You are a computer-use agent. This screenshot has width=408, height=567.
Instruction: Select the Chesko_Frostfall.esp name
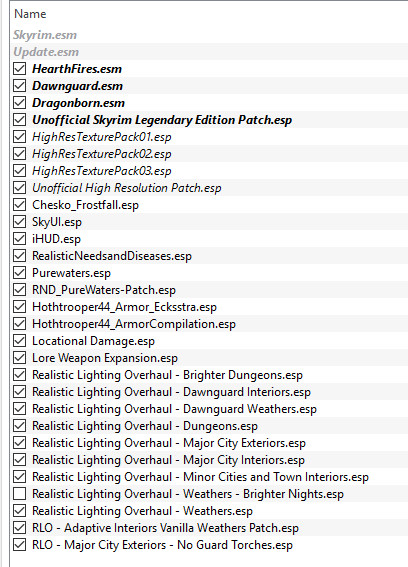coord(85,205)
